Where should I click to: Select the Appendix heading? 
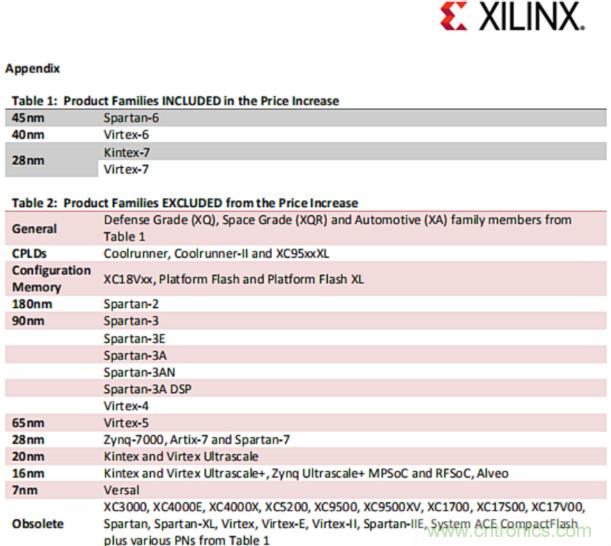33,69
